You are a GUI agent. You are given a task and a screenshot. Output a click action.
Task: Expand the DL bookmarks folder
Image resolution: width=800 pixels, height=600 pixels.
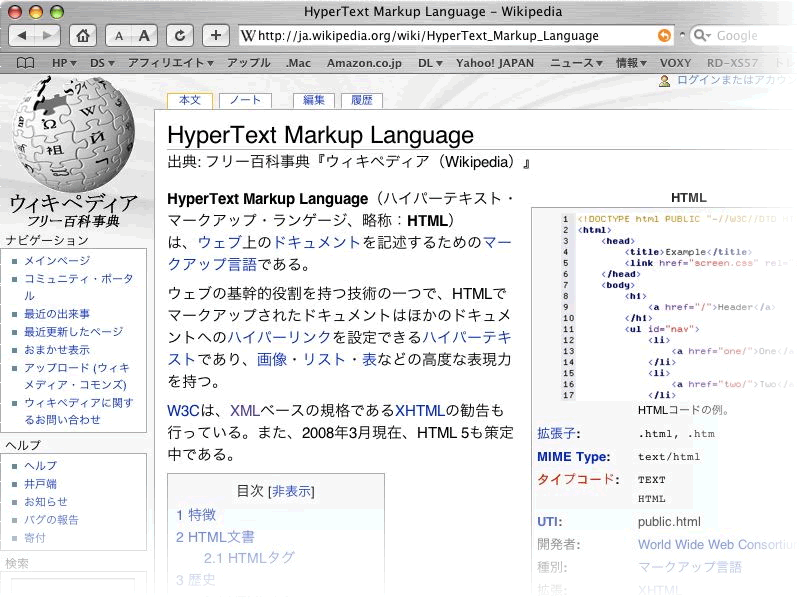tap(430, 63)
